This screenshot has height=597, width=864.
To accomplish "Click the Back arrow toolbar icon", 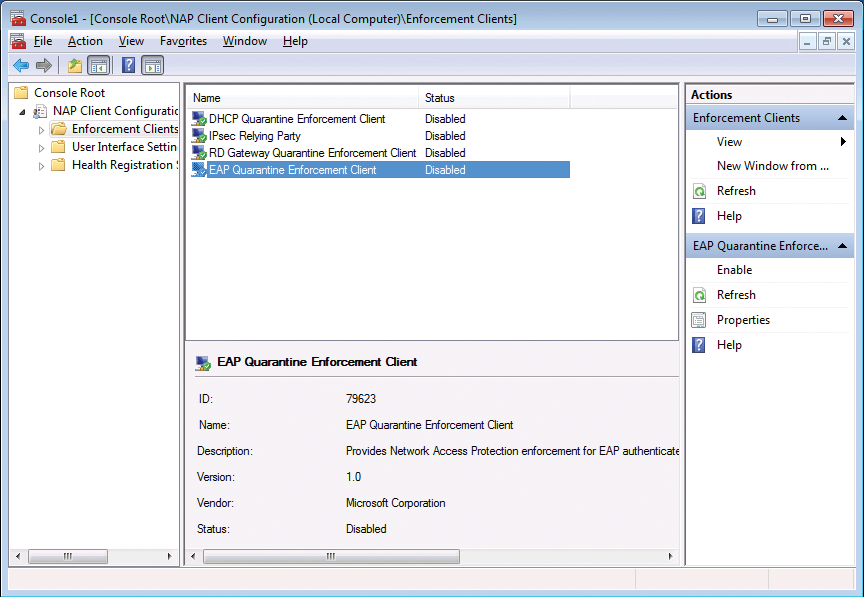I will (21, 66).
